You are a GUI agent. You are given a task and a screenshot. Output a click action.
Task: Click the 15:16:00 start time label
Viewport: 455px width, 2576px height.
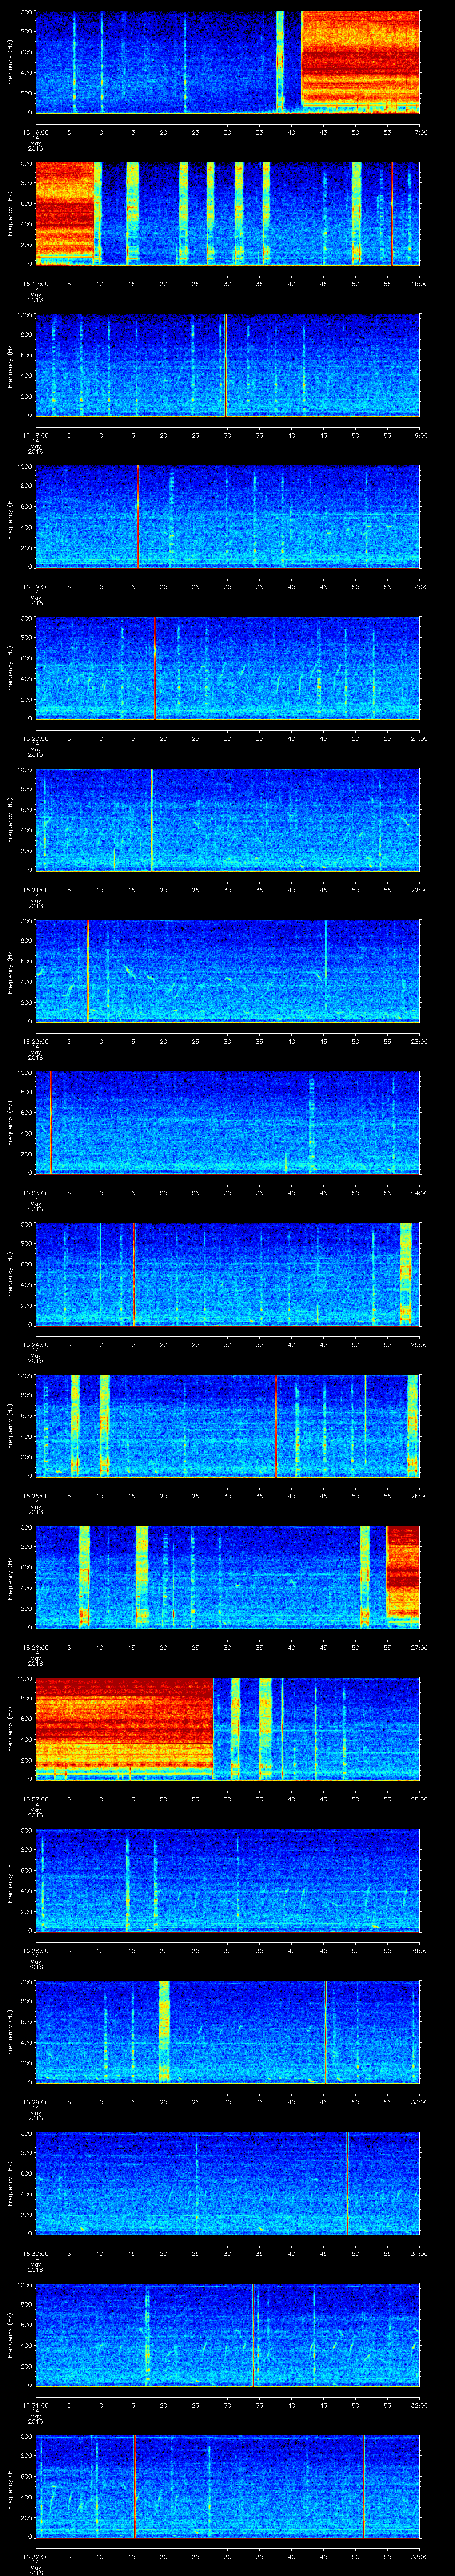[x=36, y=132]
